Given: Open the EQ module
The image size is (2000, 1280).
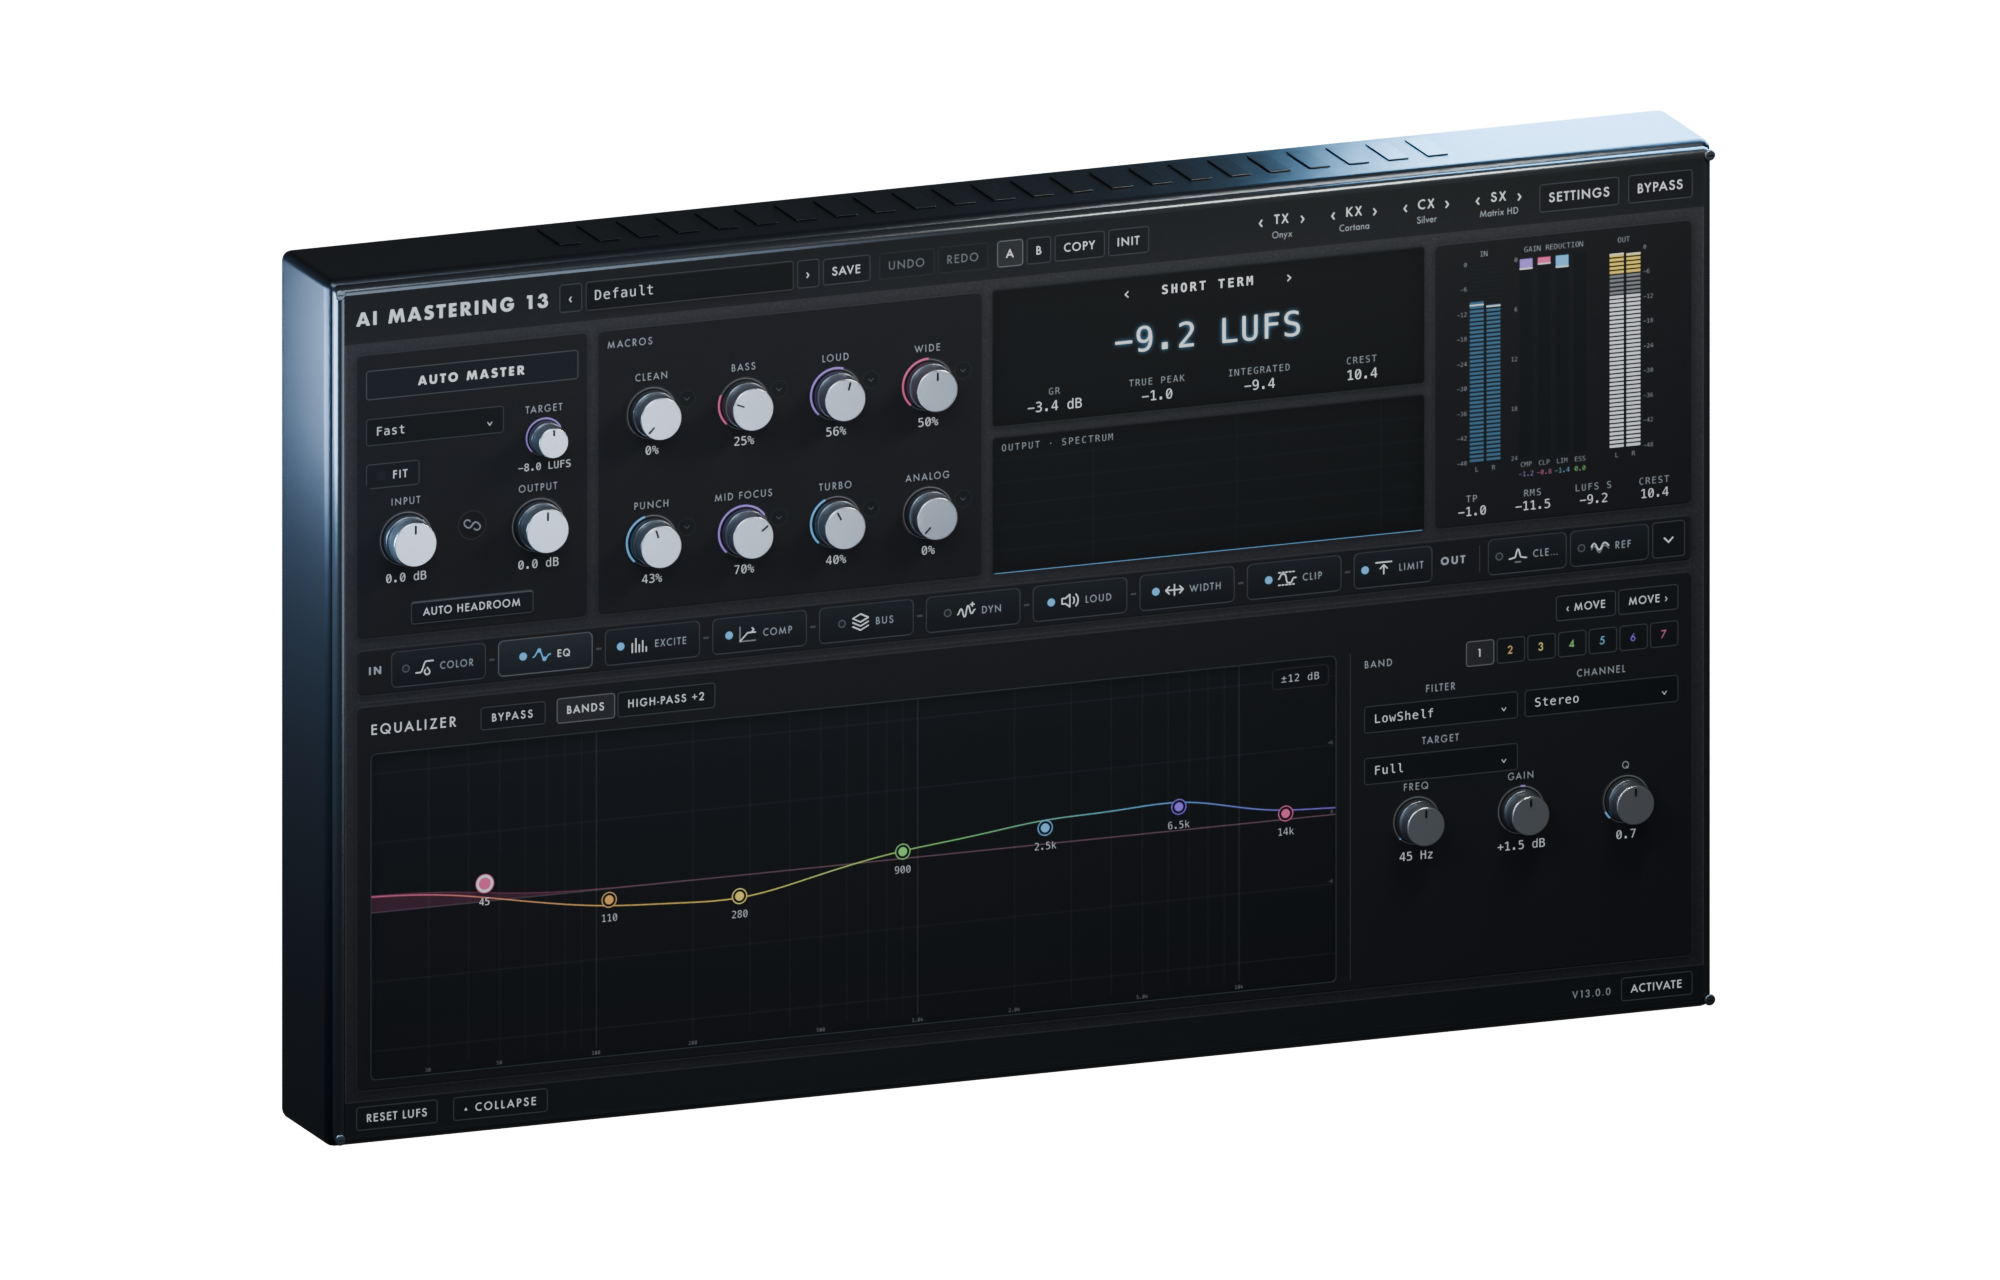Looking at the screenshot, I should pyautogui.click(x=545, y=654).
